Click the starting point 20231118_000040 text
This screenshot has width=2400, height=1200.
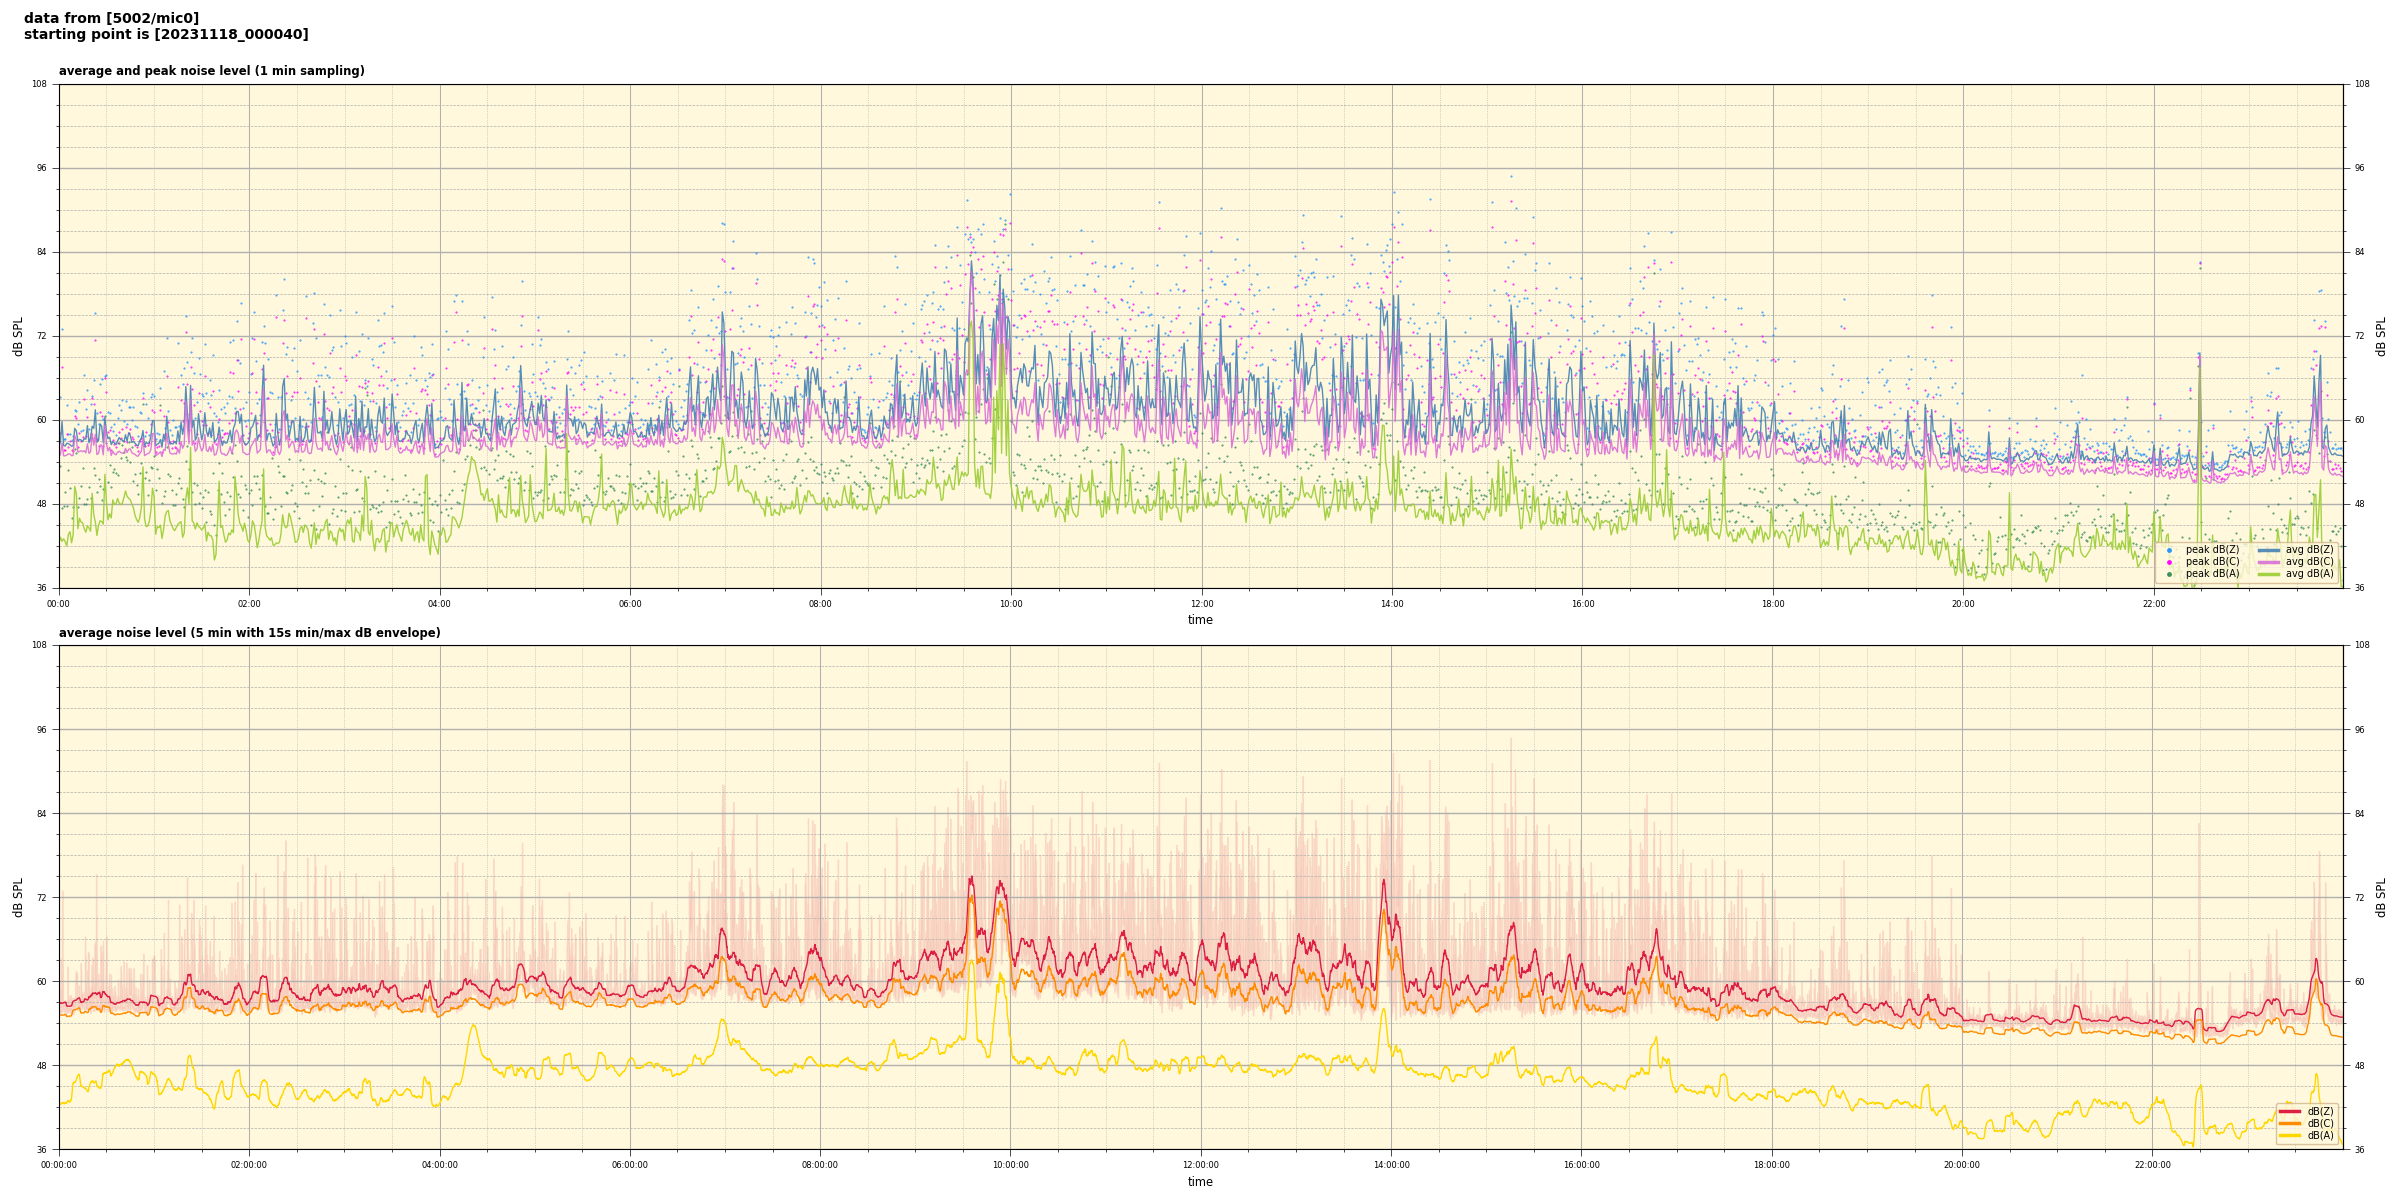(166, 35)
